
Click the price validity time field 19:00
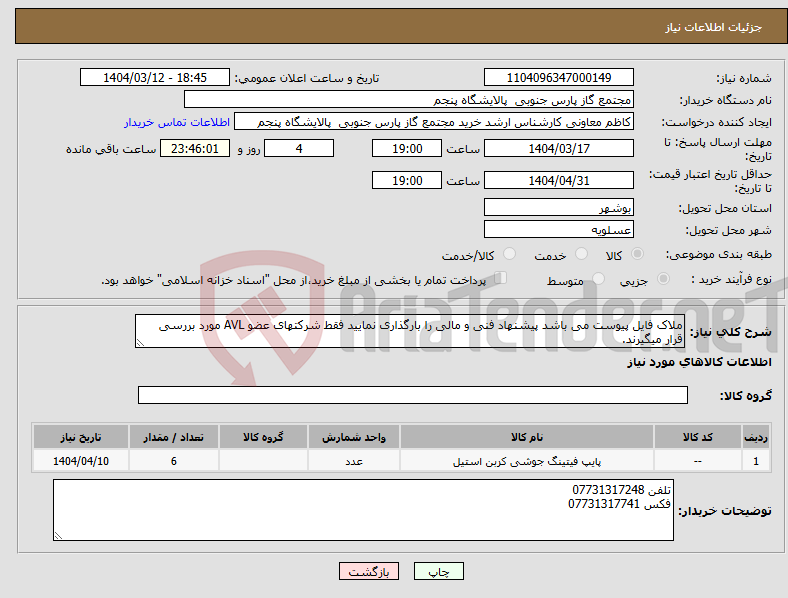407,180
